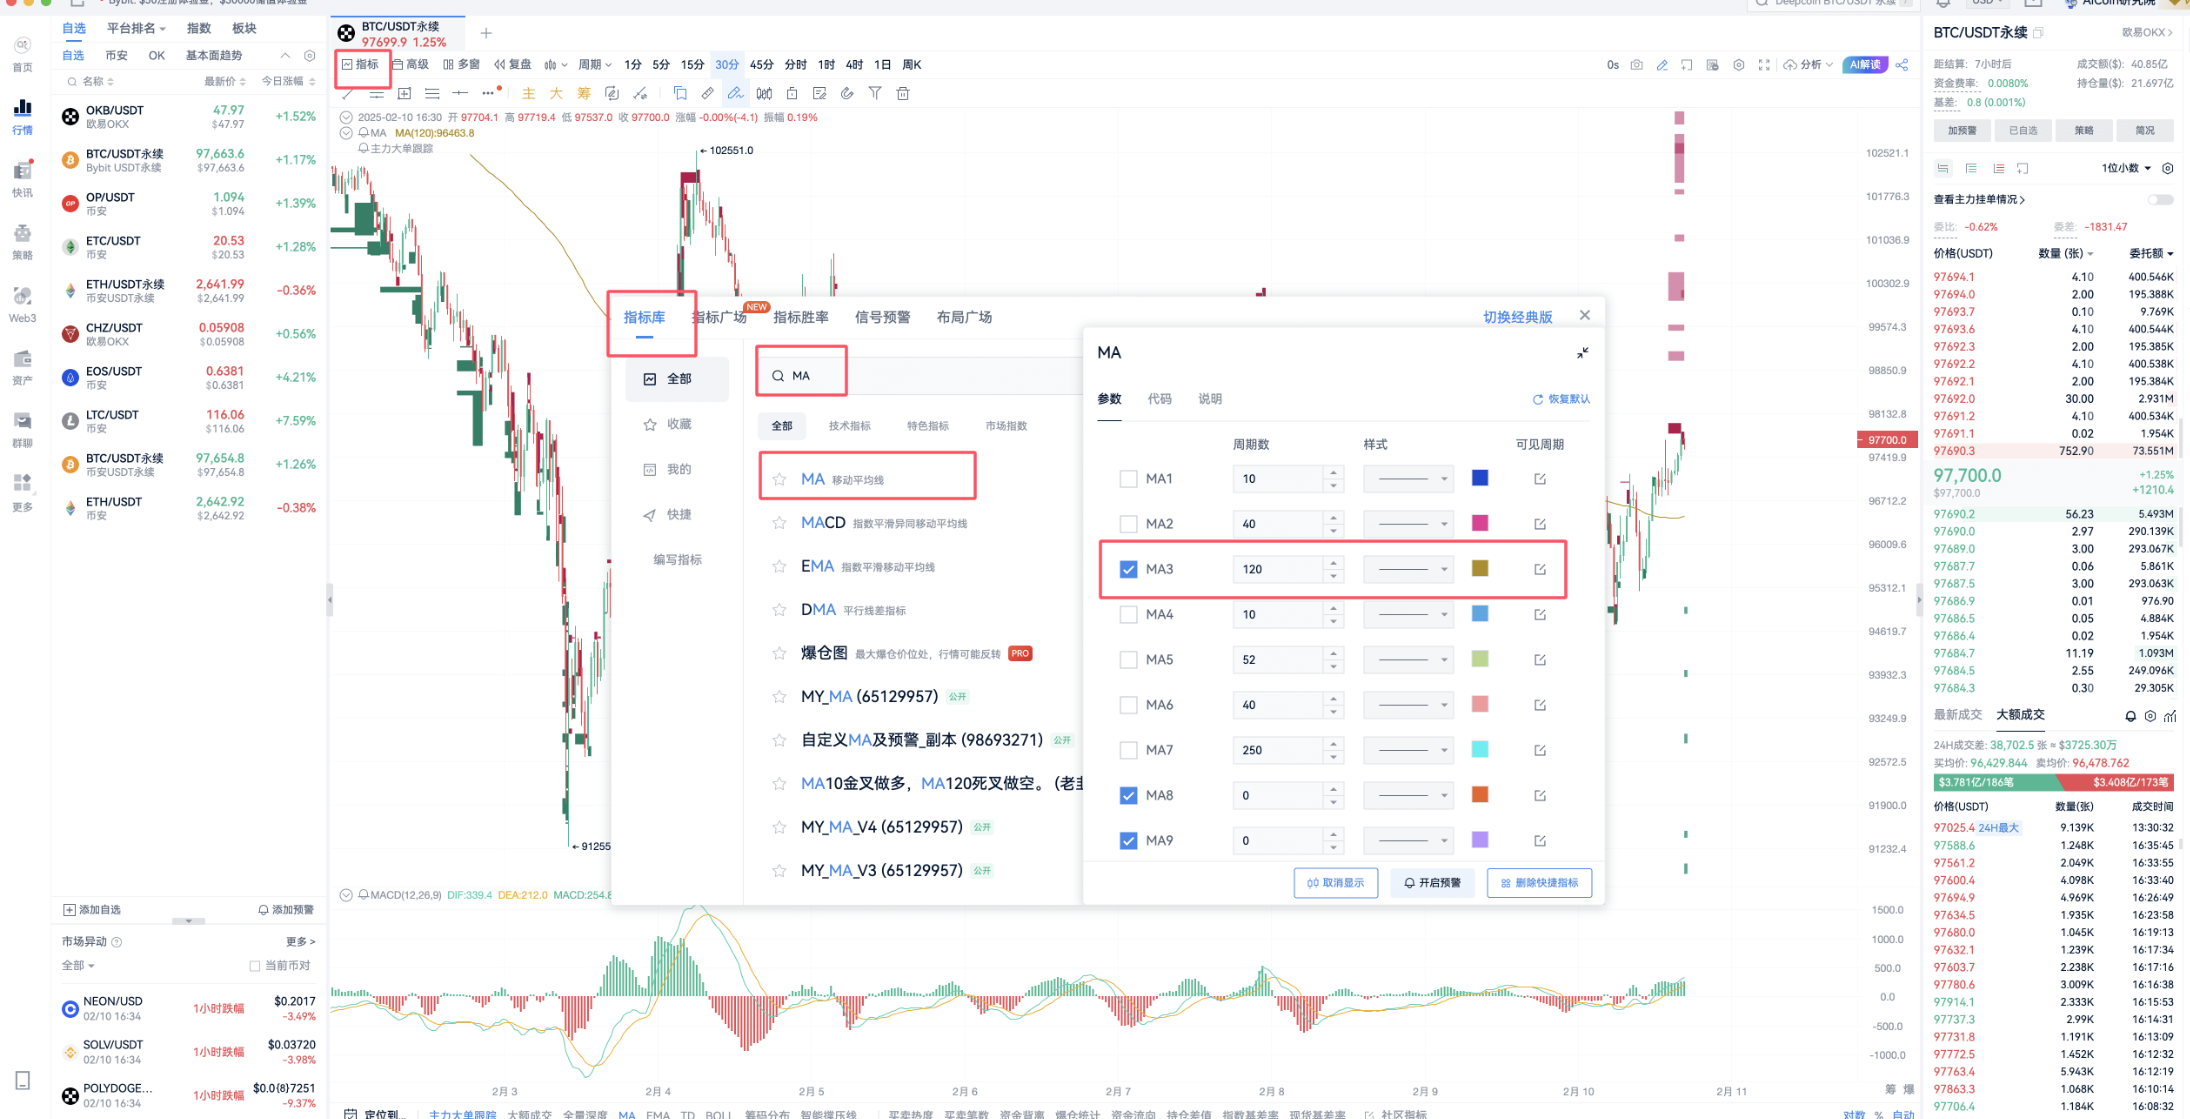Click the MA3 period value field 120
The image size is (2190, 1119).
(1278, 569)
